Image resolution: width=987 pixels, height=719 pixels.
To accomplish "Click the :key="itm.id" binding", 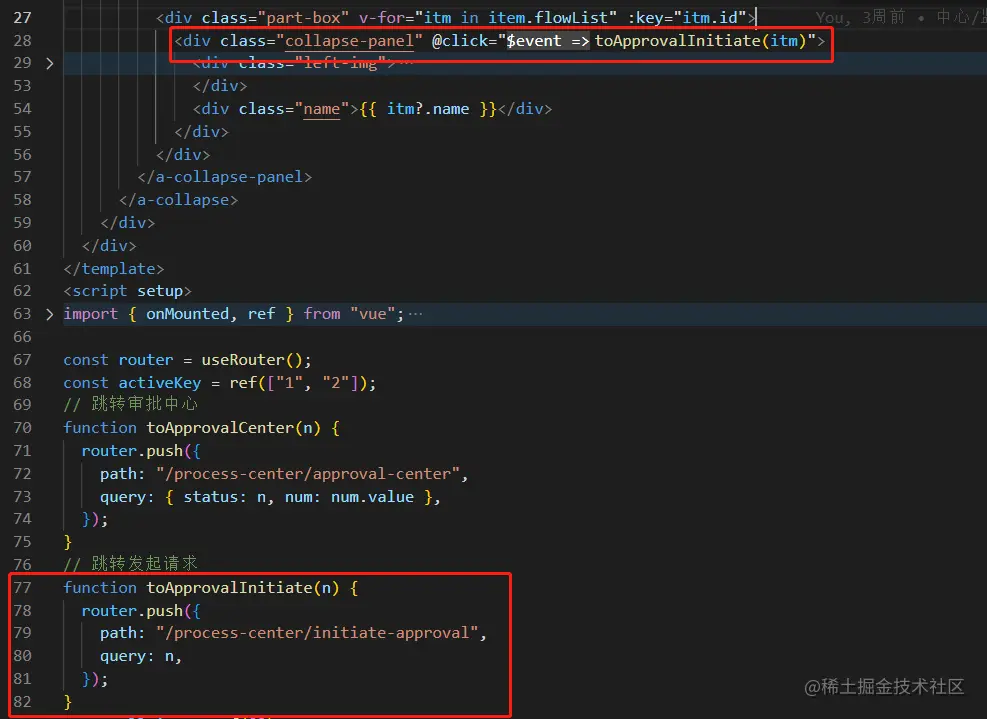I will [x=687, y=18].
